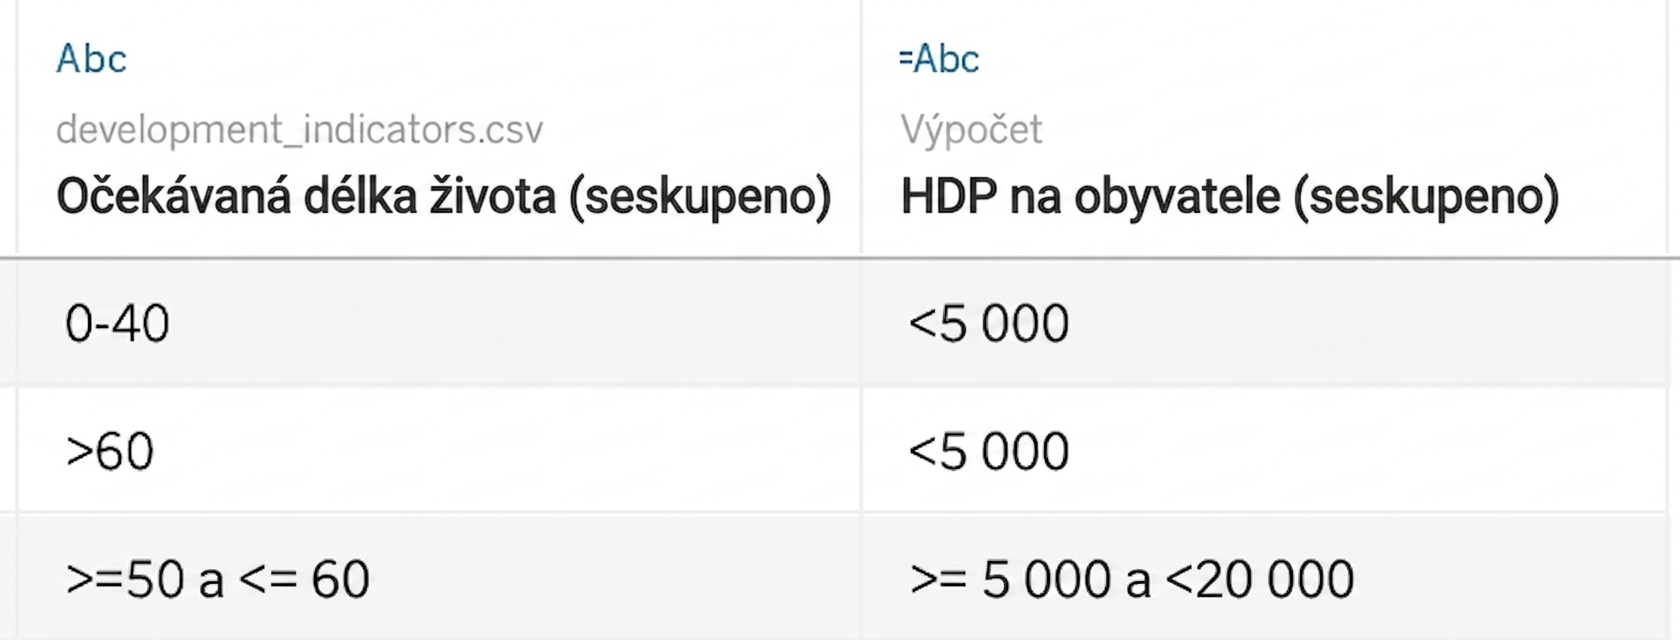Screen dimensions: 1680x640
Task: Click the blank space right of =Abc
Action: pyautogui.click(x=1320, y=59)
